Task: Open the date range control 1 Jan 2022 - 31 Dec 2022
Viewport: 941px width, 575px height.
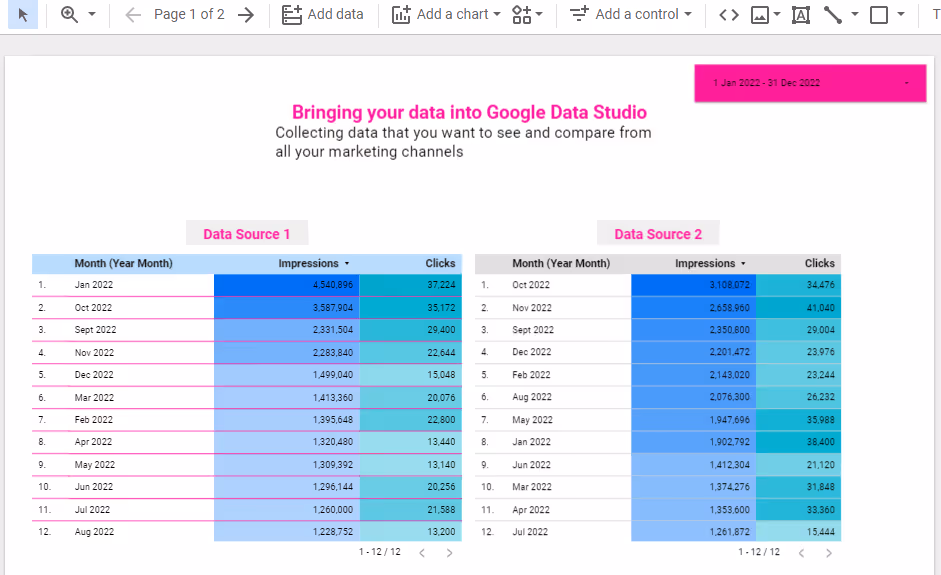Action: tap(810, 83)
